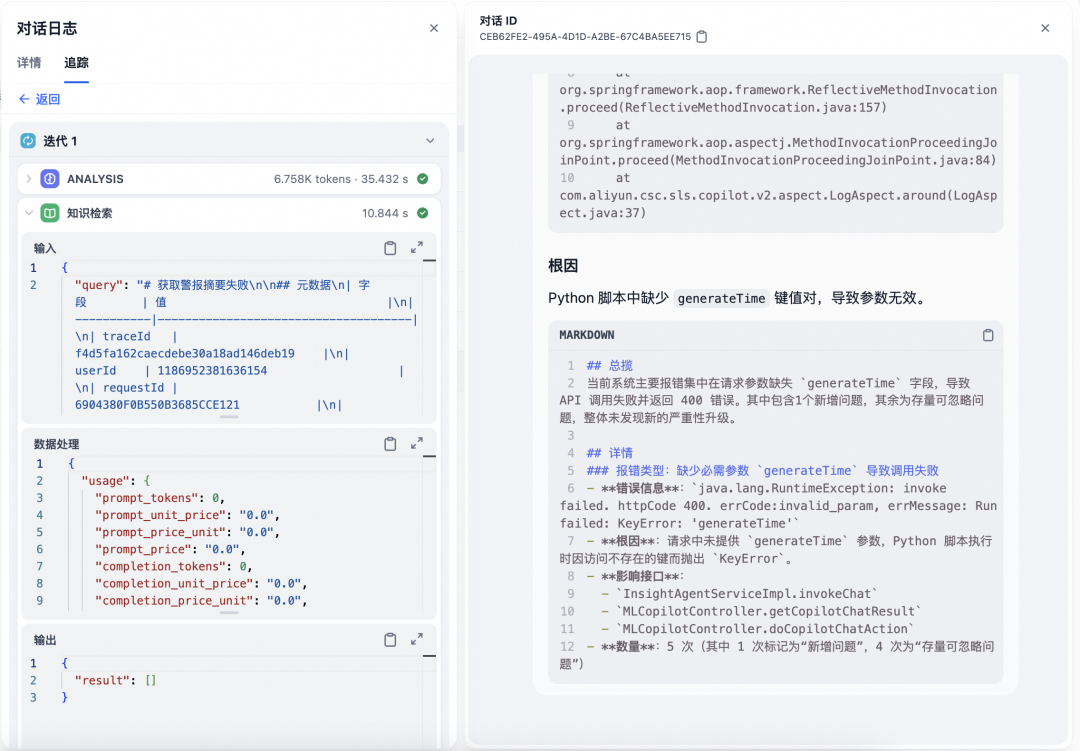Viewport: 1080px width, 751px height.
Task: Click the green check on ANALYSIS row
Action: 422,179
